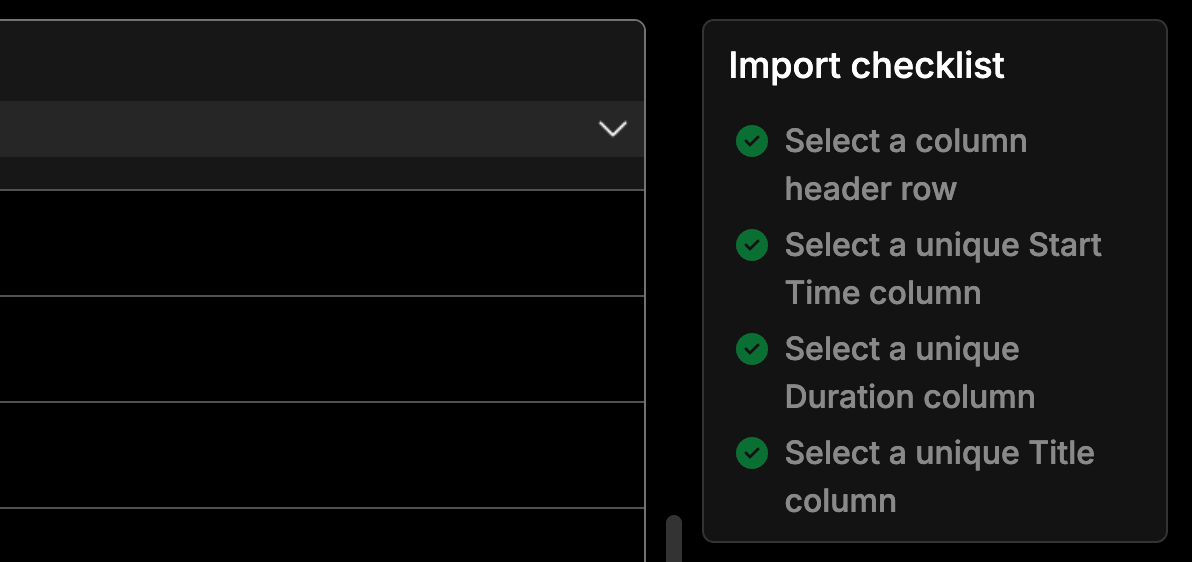This screenshot has width=1192, height=562.
Task: Click the partially visible bottom table row
Action: click(320, 536)
